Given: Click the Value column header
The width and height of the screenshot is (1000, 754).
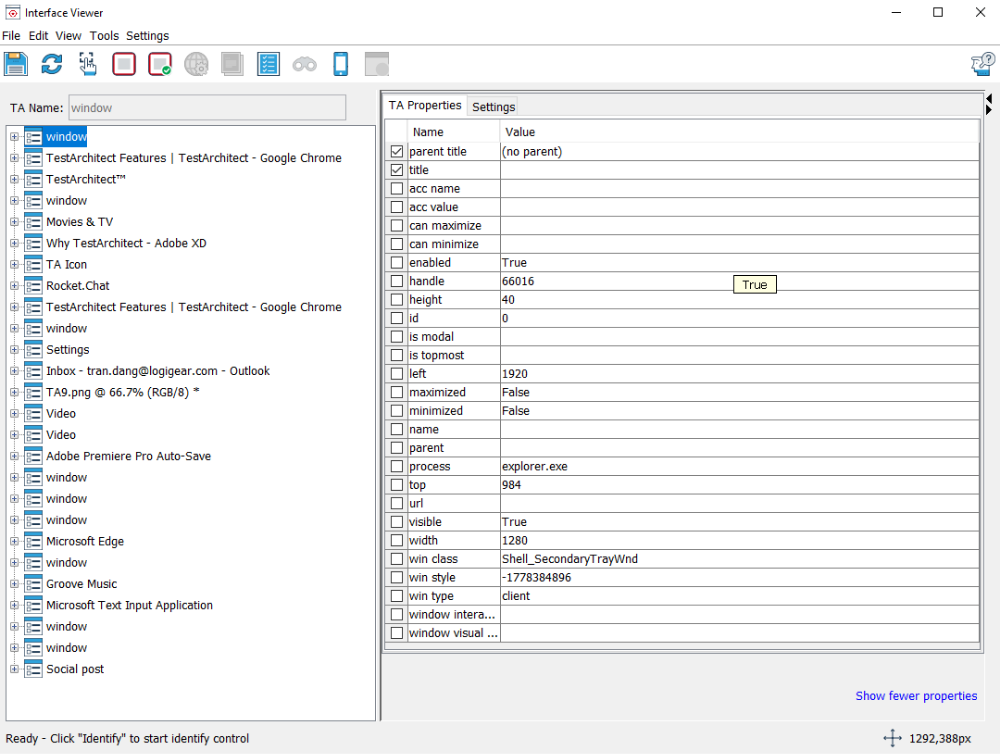Looking at the screenshot, I should pos(740,132).
